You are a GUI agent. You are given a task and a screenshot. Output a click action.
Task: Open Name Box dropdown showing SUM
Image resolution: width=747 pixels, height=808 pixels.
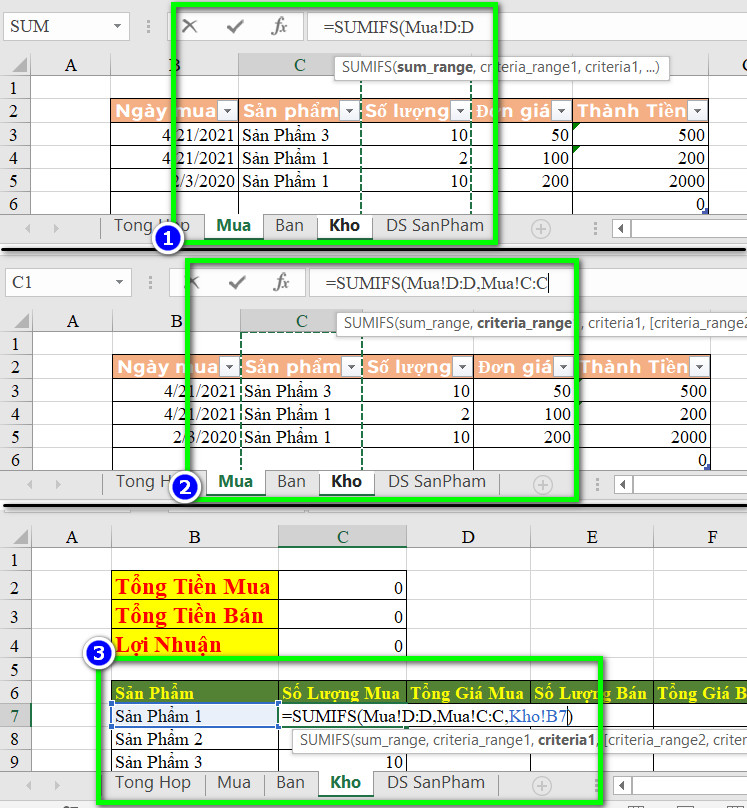117,26
